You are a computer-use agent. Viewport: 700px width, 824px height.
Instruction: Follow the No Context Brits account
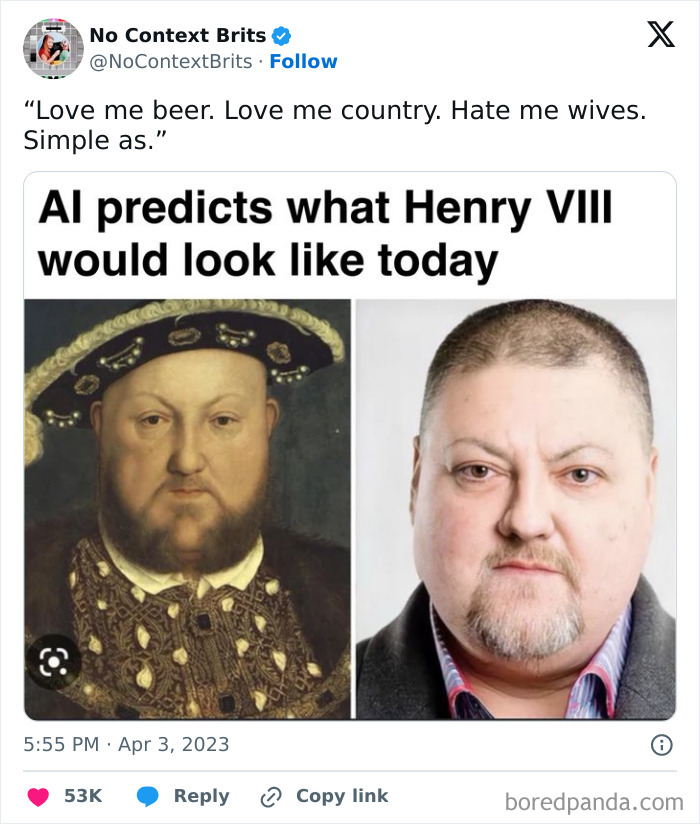pos(303,61)
